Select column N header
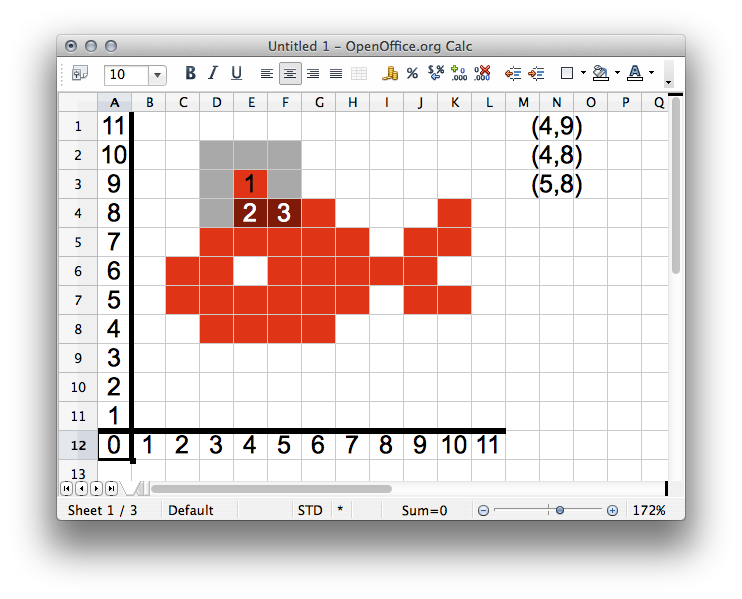This screenshot has height=599, width=742. coord(556,102)
